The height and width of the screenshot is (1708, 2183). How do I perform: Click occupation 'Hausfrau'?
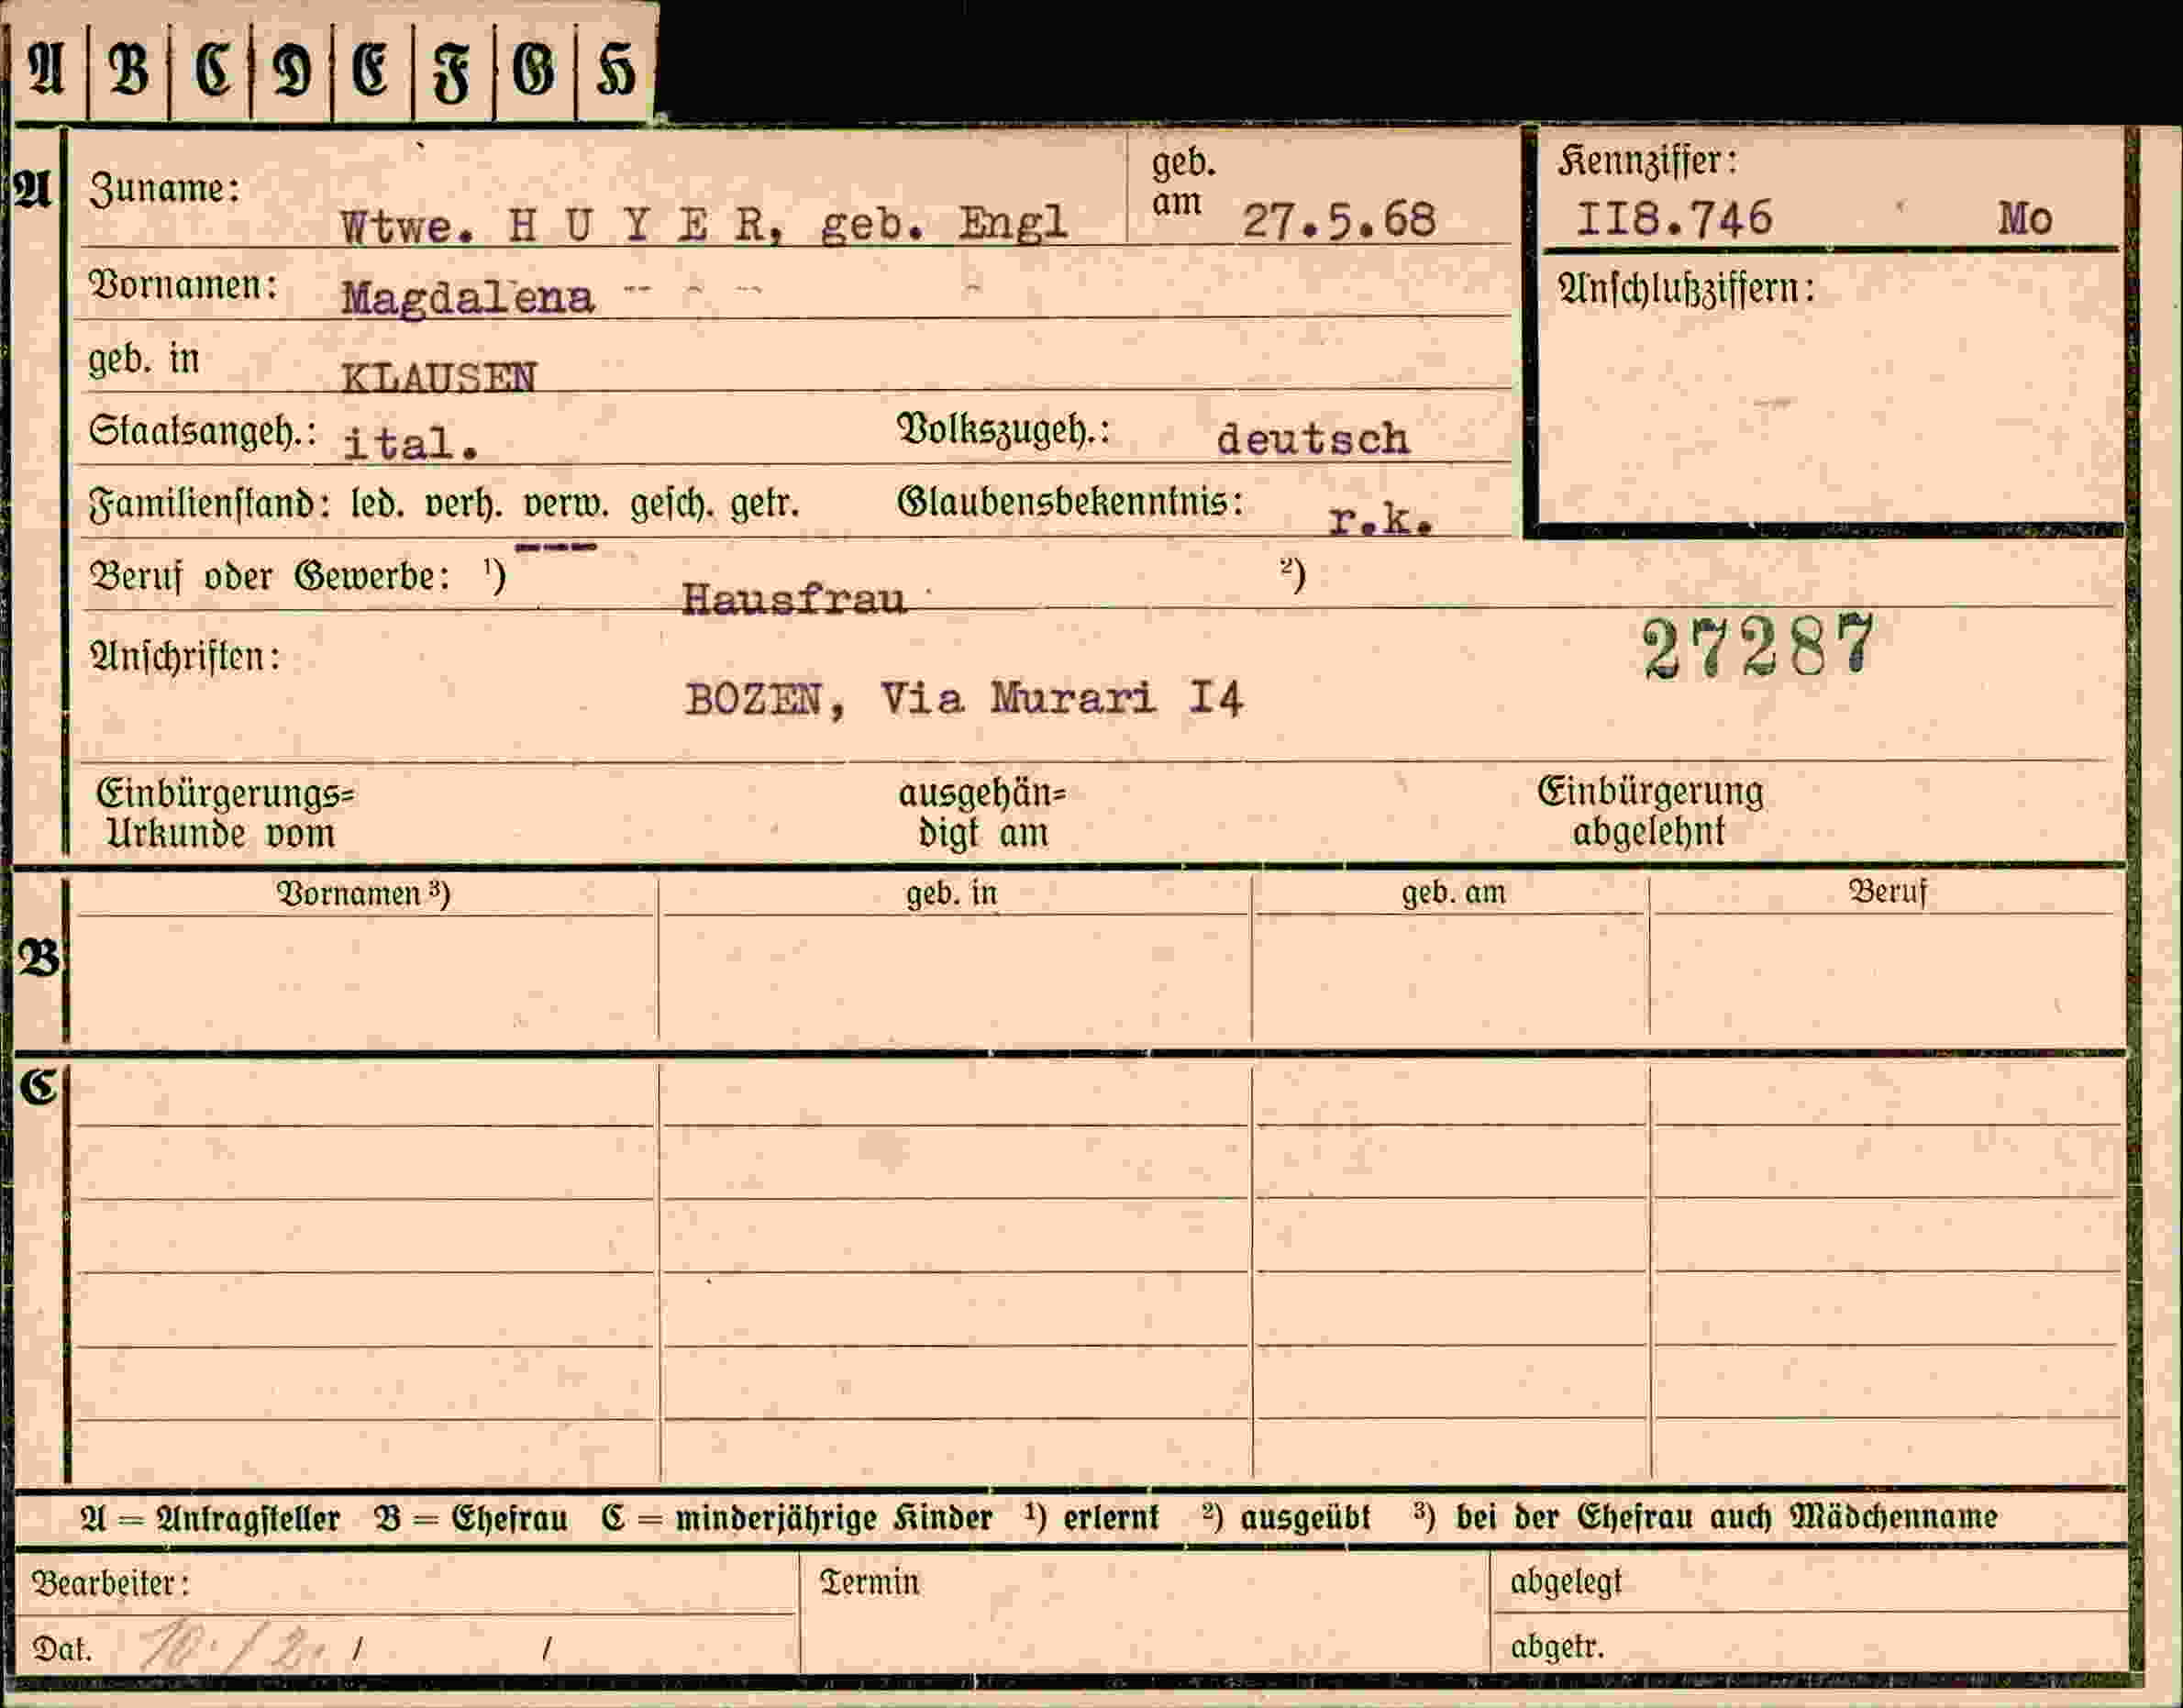pyautogui.click(x=794, y=598)
